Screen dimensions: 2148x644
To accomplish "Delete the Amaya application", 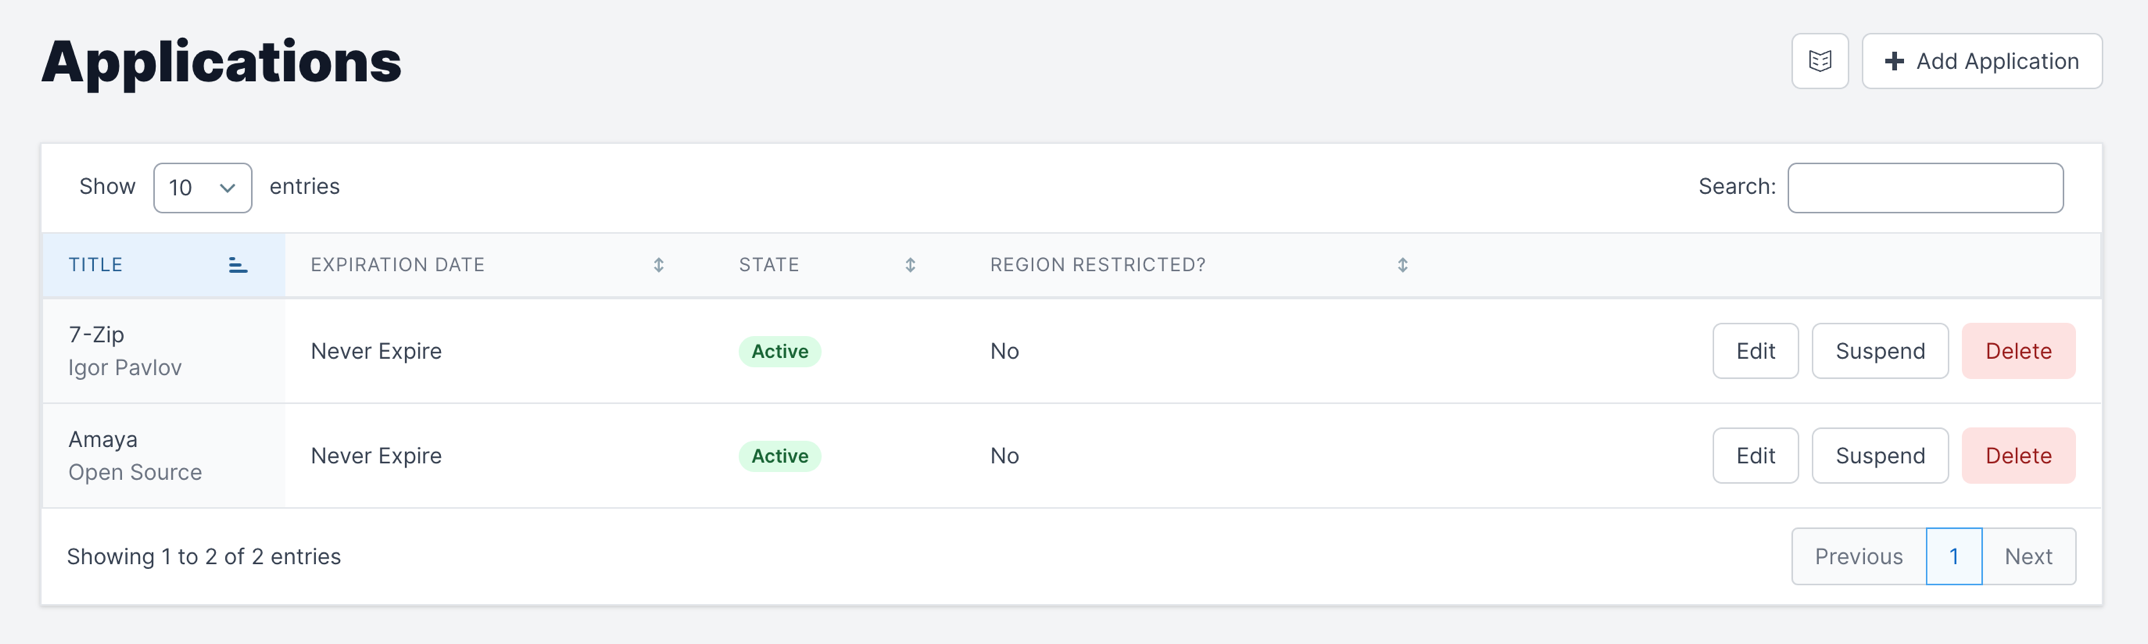I will [2018, 456].
